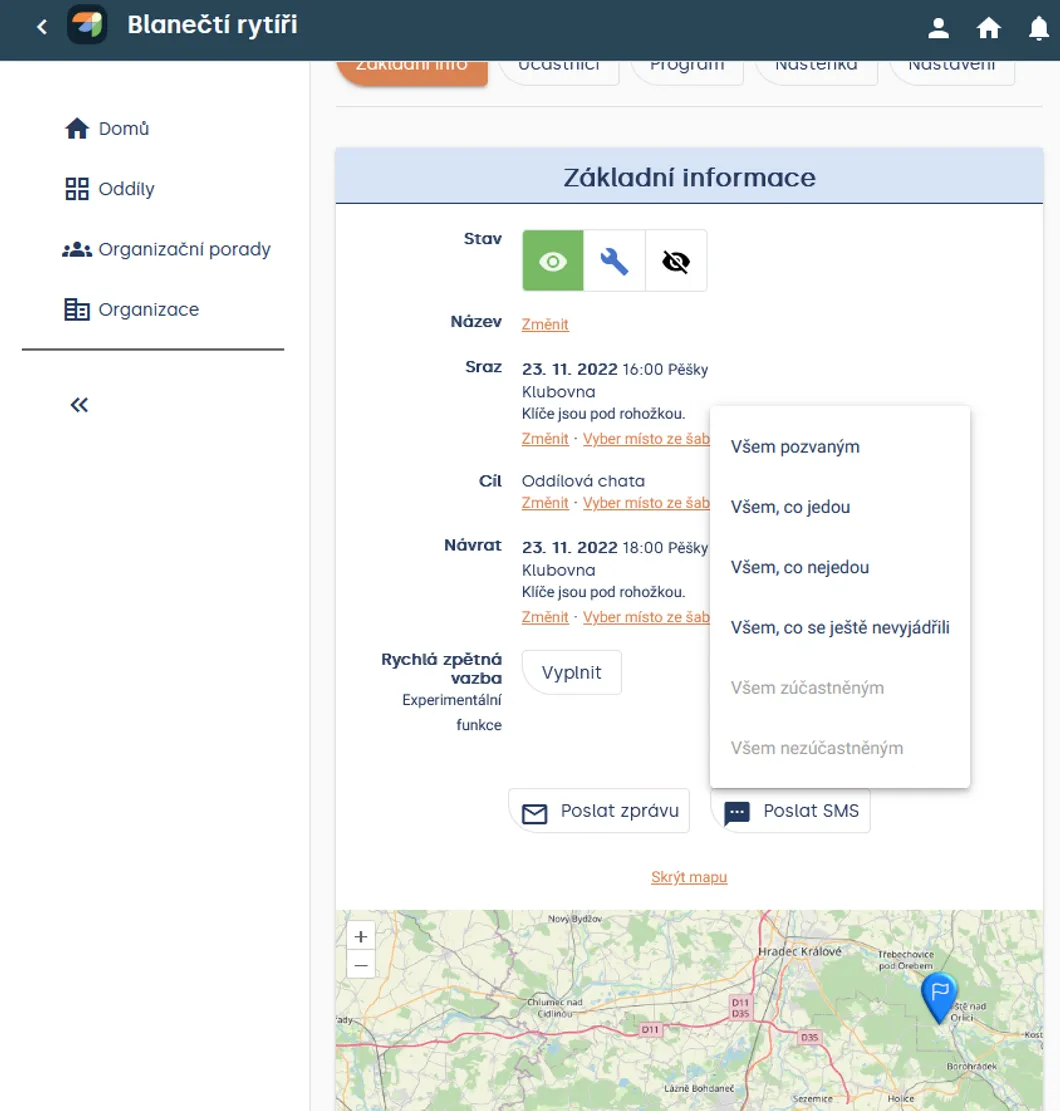This screenshot has height=1111, width=1060.
Task: Click the Vyplnit button
Action: coord(572,672)
